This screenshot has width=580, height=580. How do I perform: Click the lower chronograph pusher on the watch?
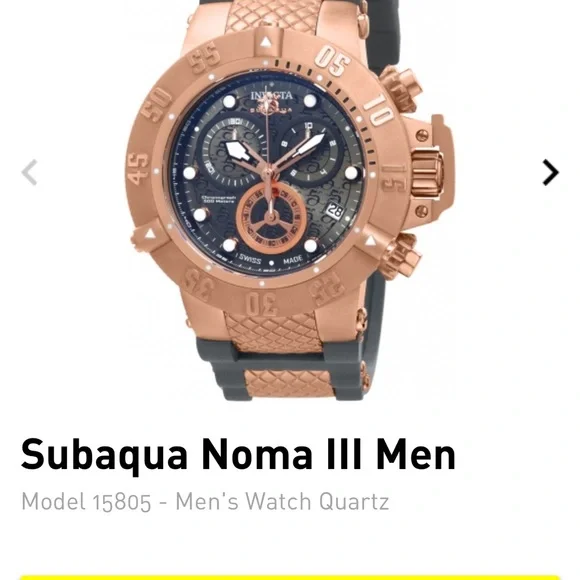click(x=401, y=255)
